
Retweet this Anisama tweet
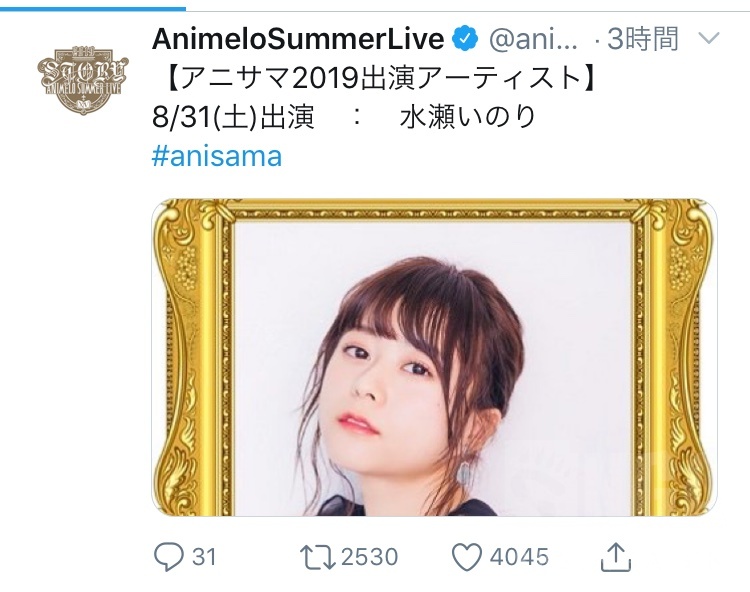coord(318,558)
